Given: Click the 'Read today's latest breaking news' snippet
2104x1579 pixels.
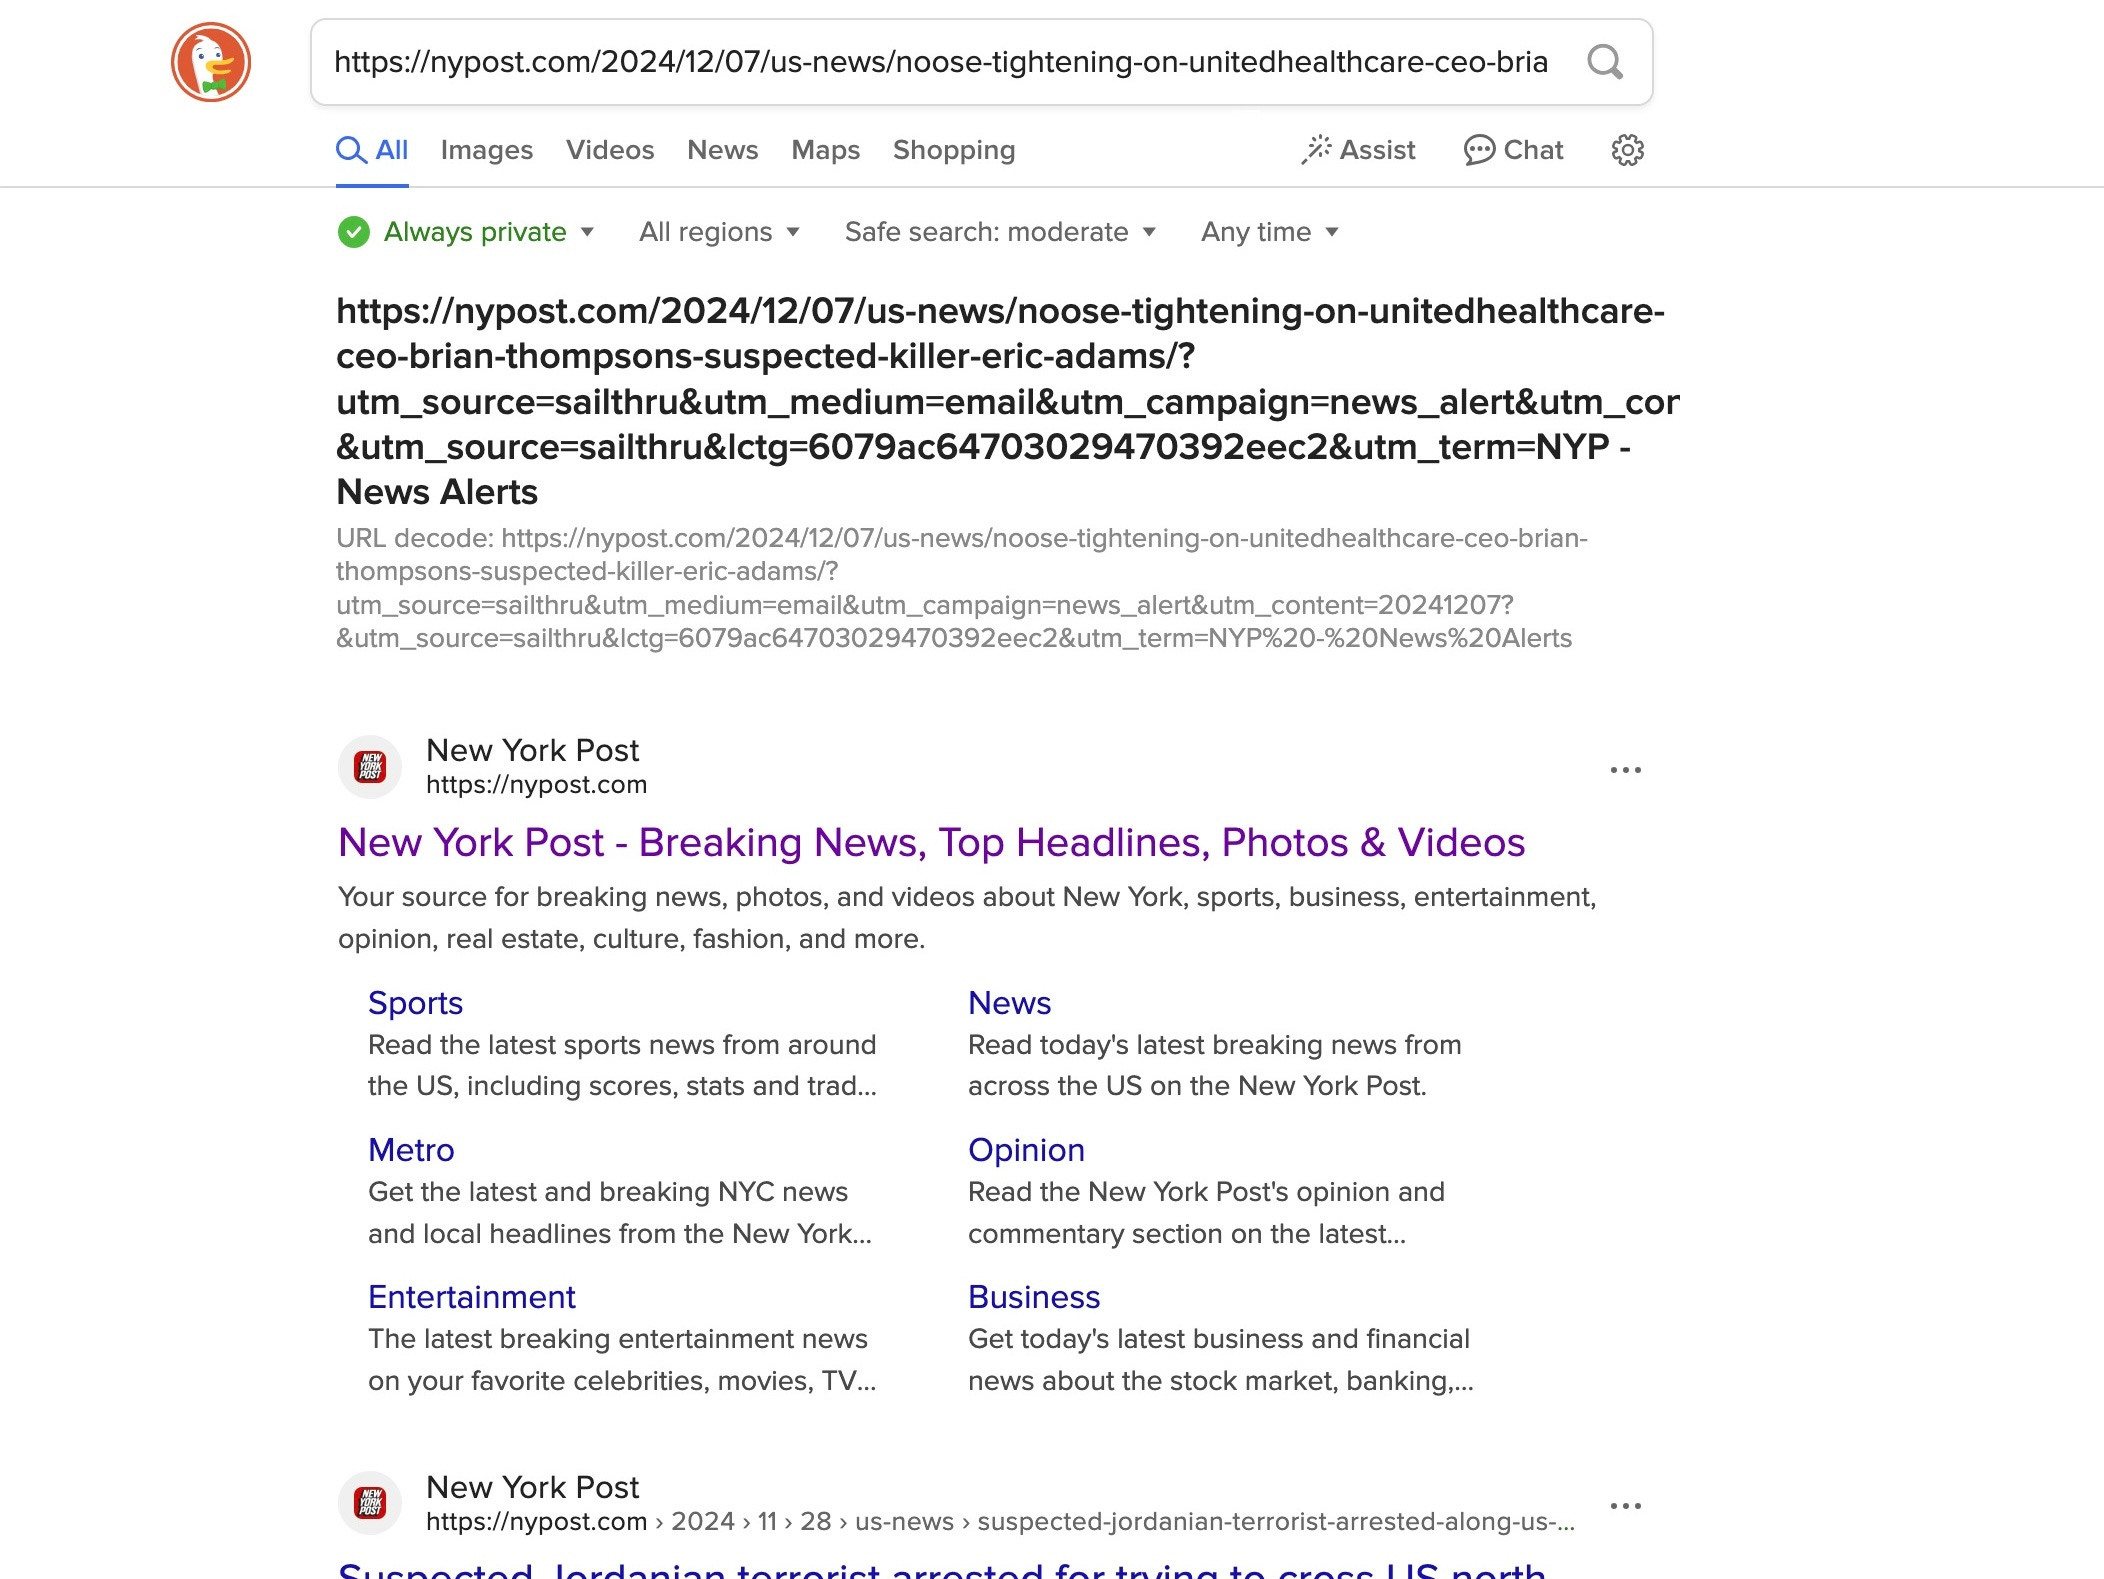Looking at the screenshot, I should click(x=1214, y=1065).
